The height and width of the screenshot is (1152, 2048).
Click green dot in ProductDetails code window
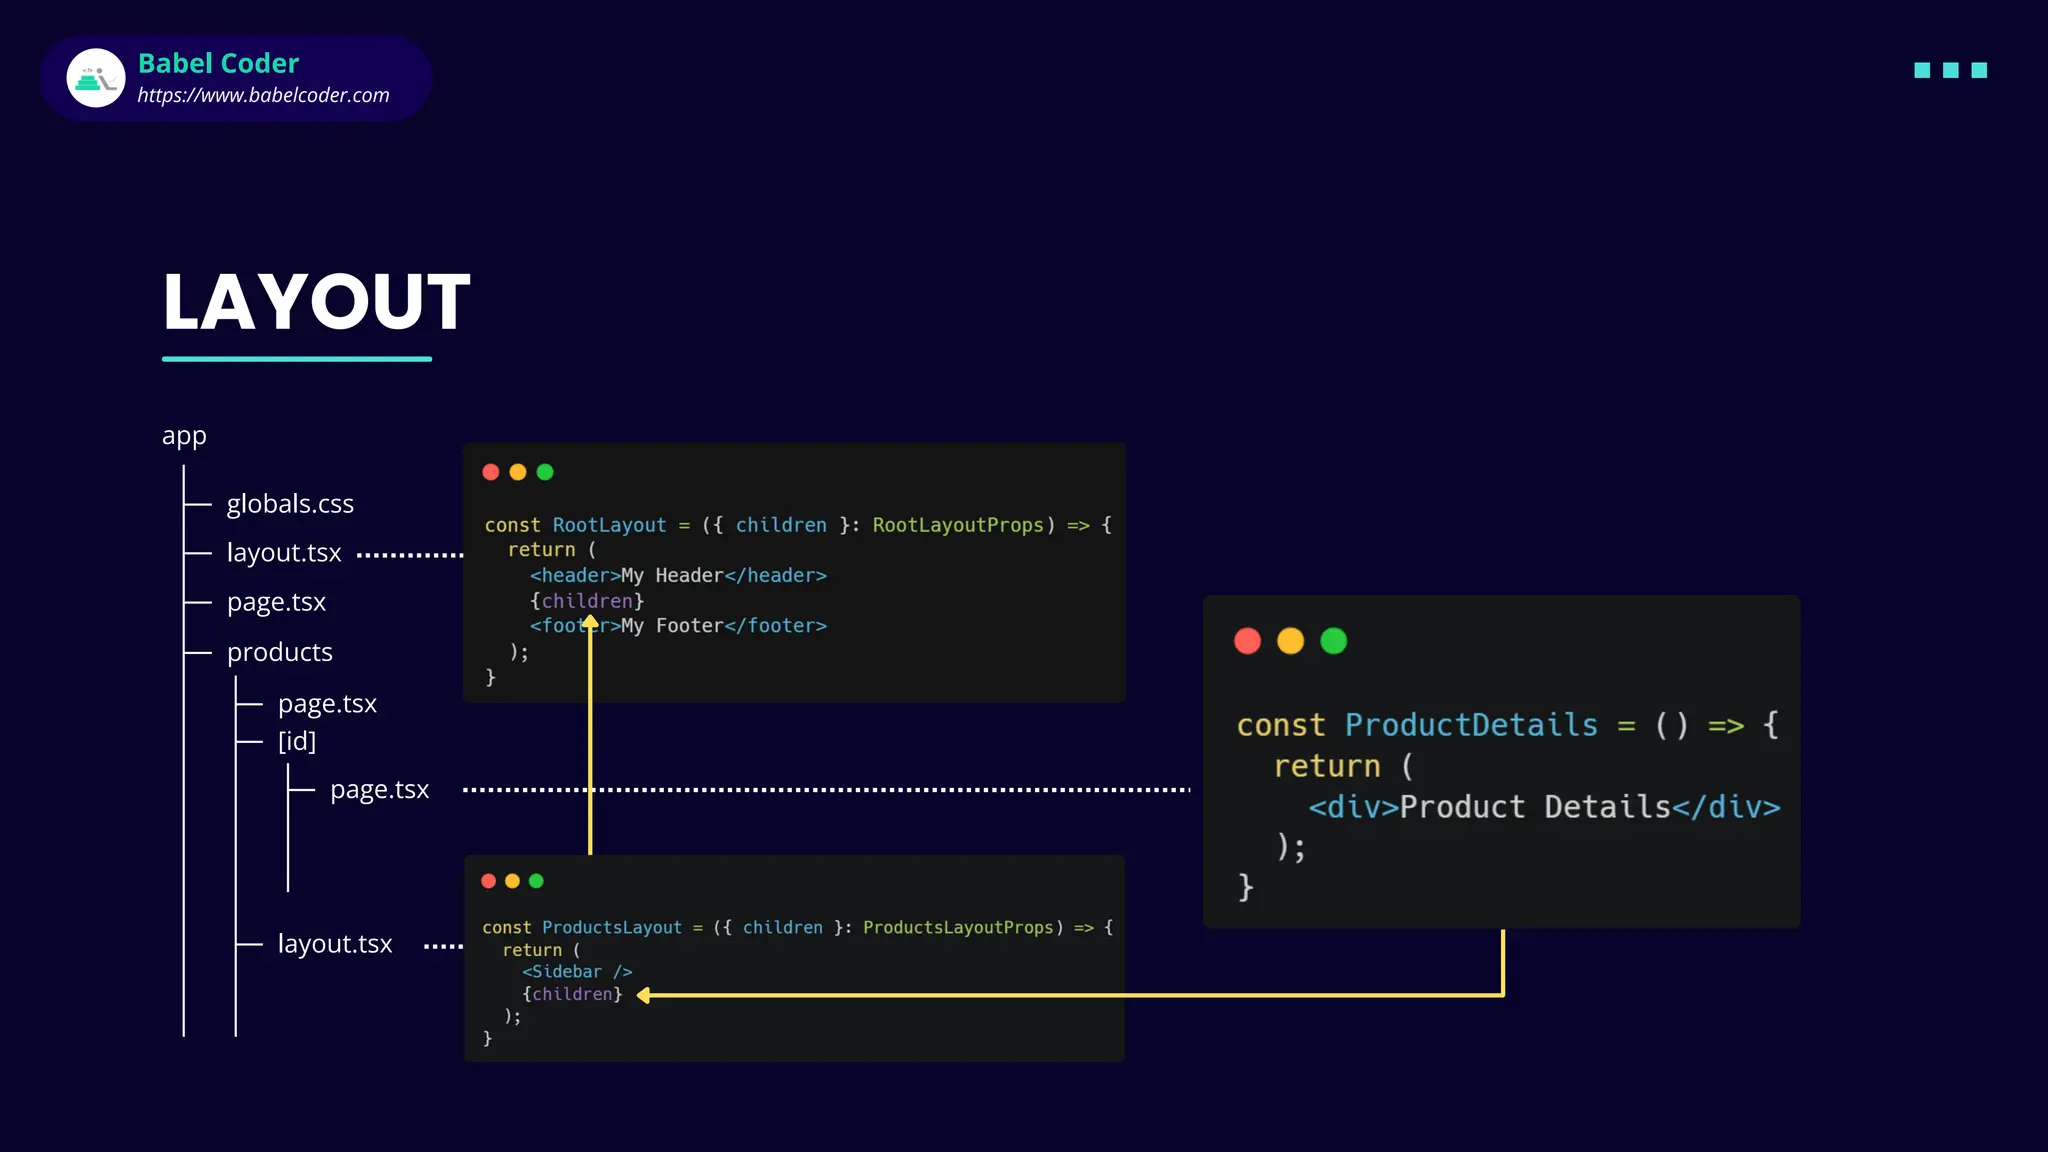[x=1334, y=641]
